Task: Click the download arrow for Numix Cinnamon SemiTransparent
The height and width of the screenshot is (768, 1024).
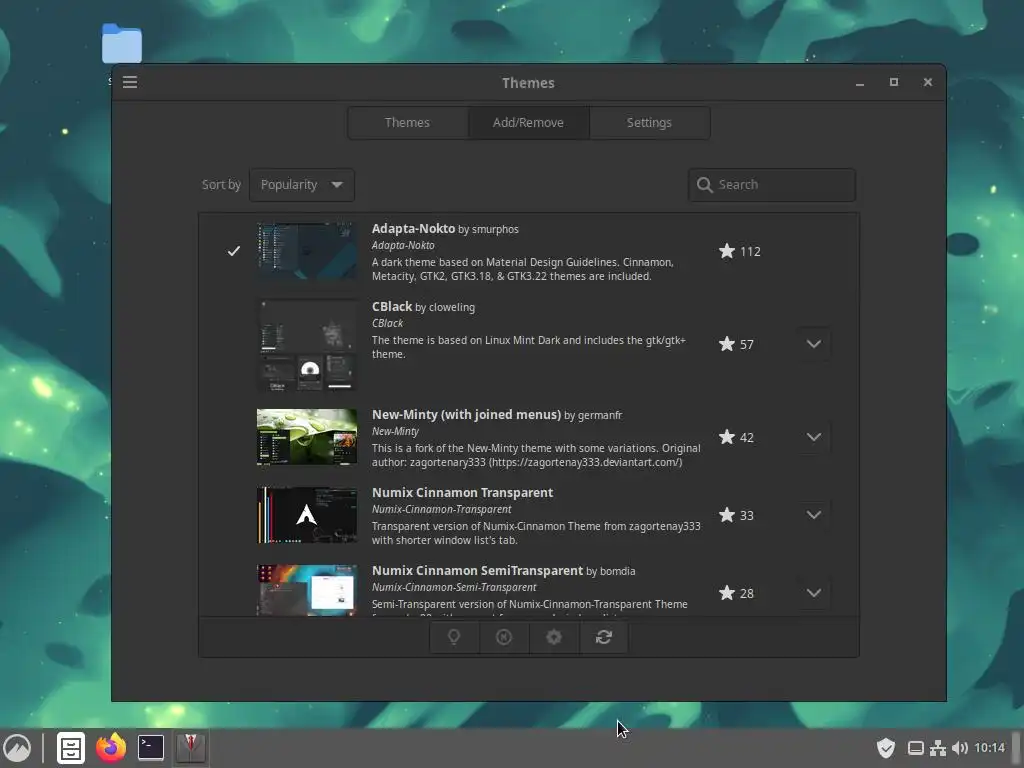Action: pos(814,593)
